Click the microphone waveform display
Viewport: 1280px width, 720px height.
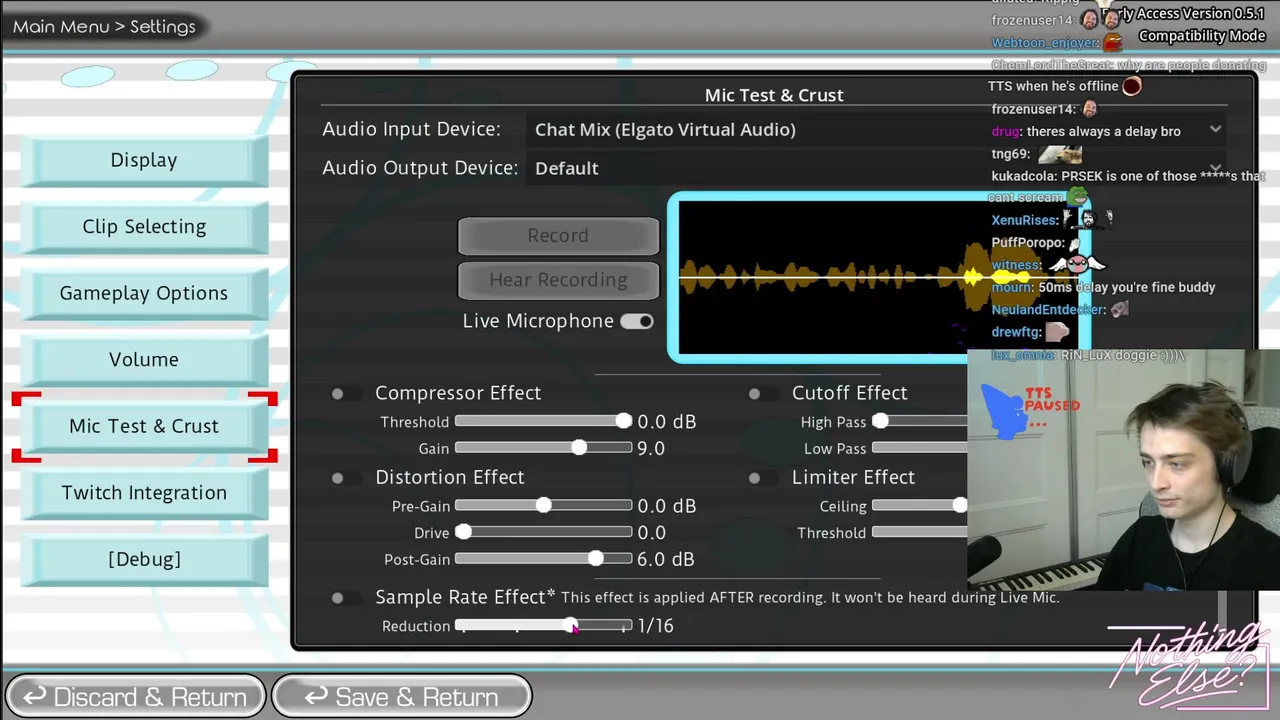878,277
